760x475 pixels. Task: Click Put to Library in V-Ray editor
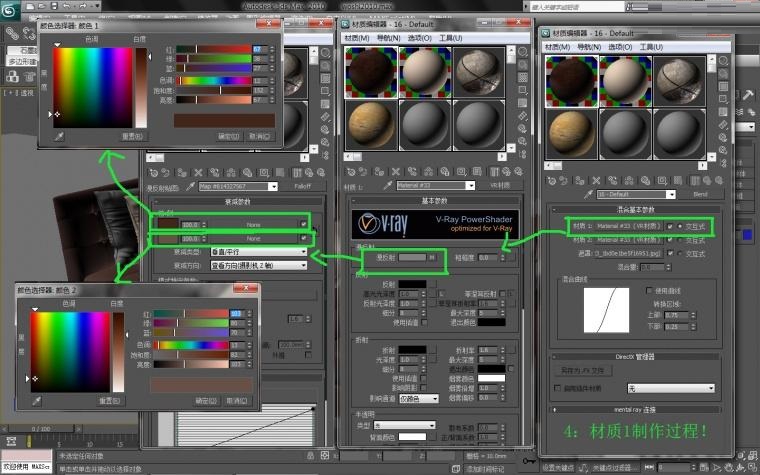[x=444, y=172]
